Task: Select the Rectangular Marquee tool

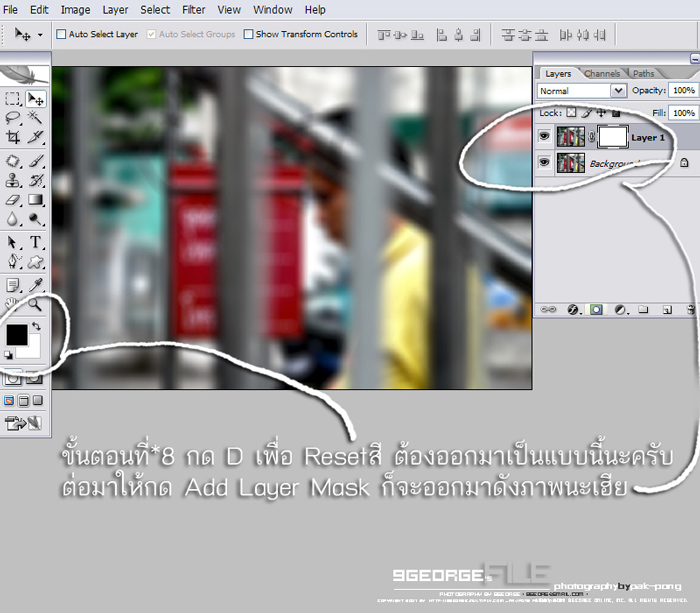Action: (12, 99)
